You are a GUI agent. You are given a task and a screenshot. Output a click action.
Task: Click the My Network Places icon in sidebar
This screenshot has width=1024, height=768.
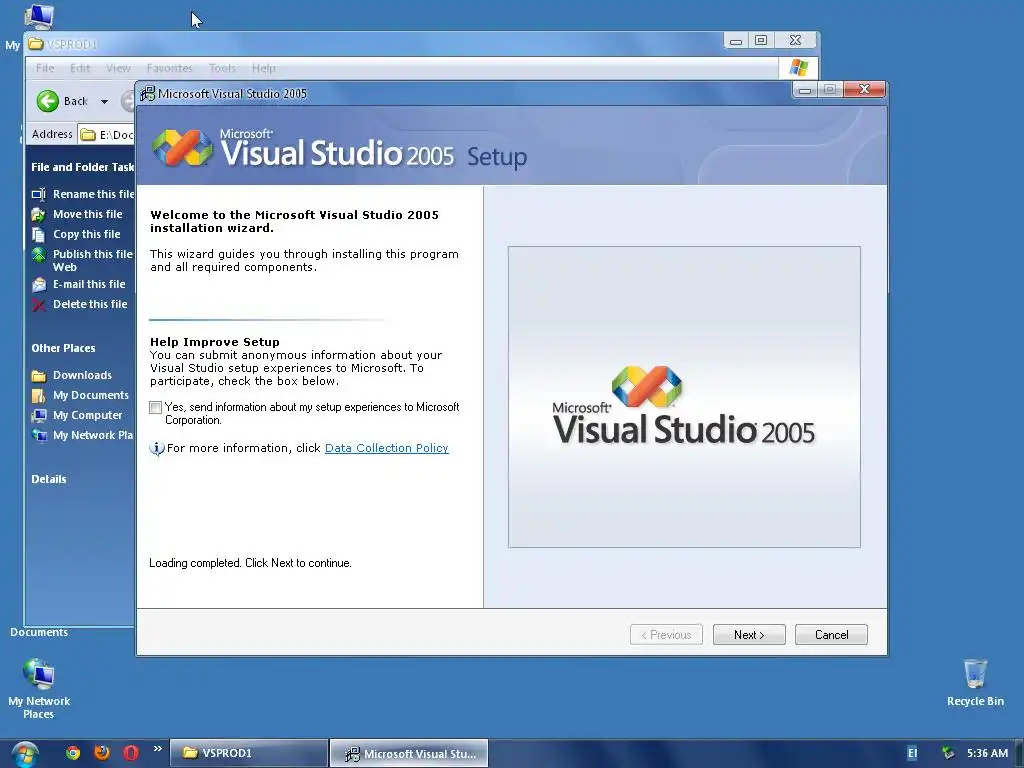pos(39,436)
